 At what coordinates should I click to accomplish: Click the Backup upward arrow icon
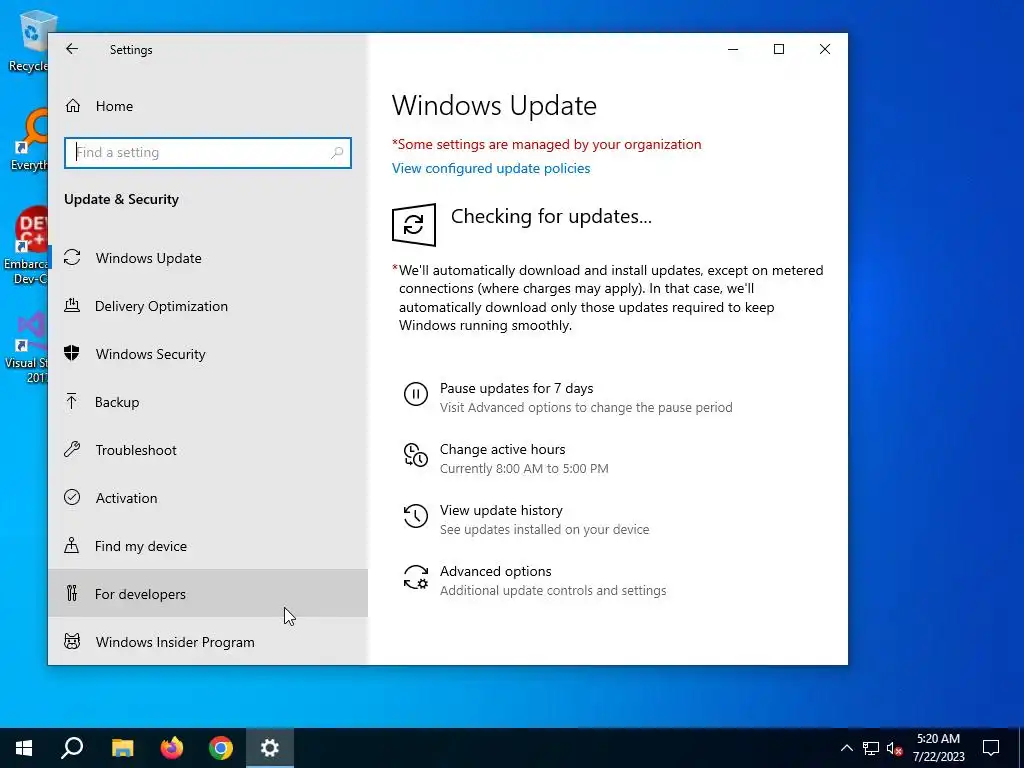pos(72,401)
